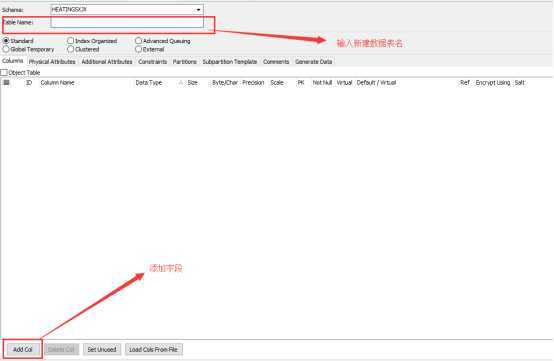Go to the Constraints tab
Viewport: 554px width, 361px height.
[x=152, y=61]
